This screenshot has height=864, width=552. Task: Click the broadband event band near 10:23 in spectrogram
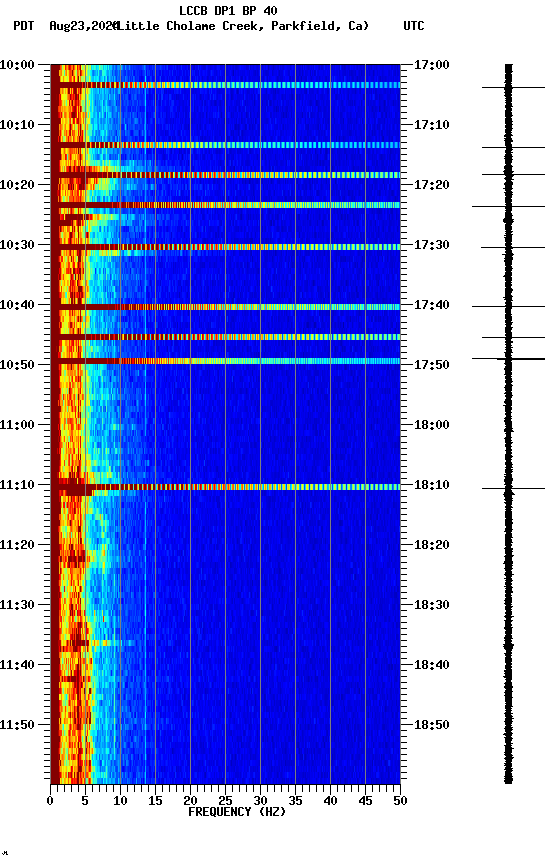[225, 205]
